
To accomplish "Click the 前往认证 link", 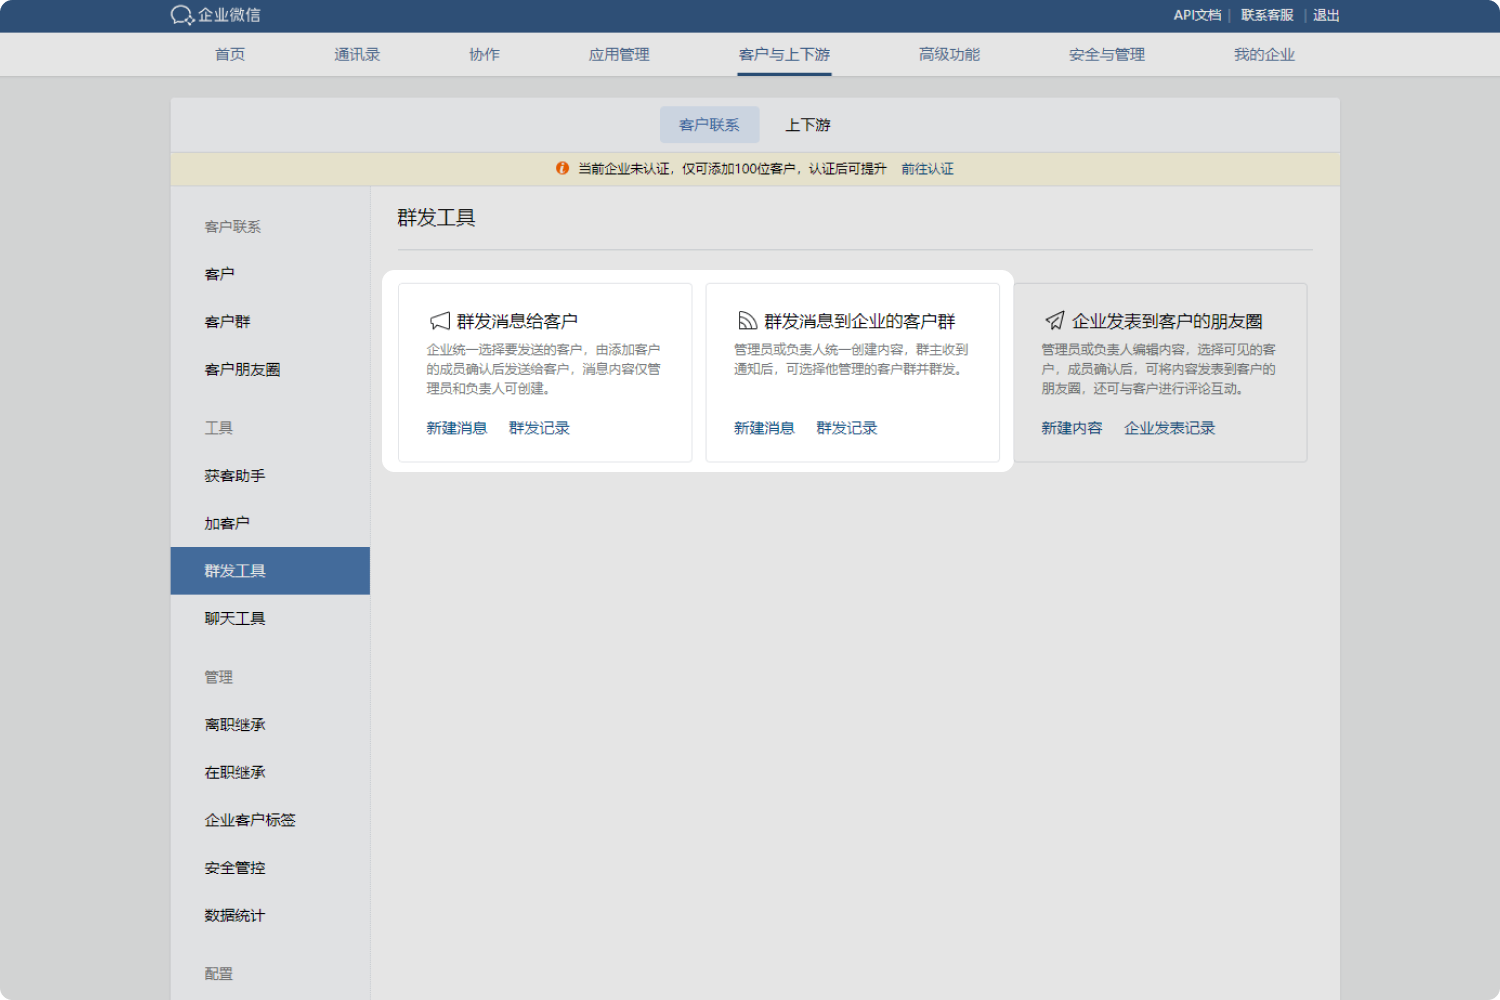I will [927, 169].
